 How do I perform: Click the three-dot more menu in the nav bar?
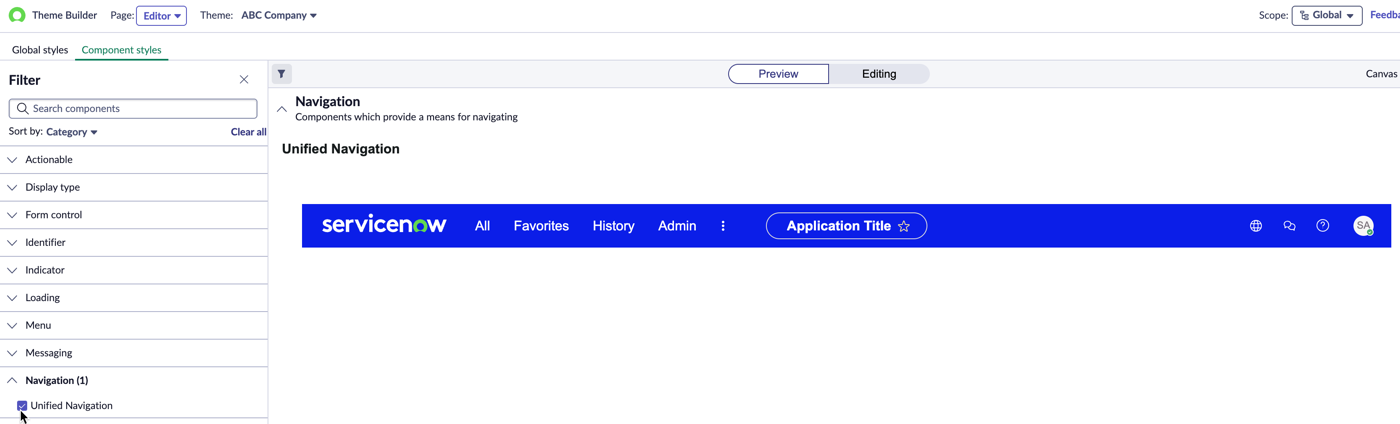click(723, 226)
